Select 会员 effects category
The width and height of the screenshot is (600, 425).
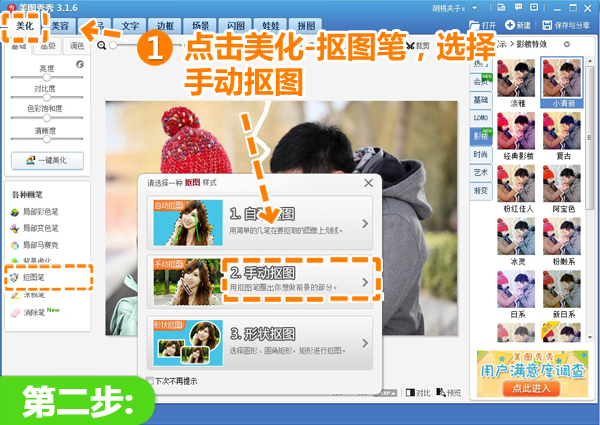click(x=481, y=81)
